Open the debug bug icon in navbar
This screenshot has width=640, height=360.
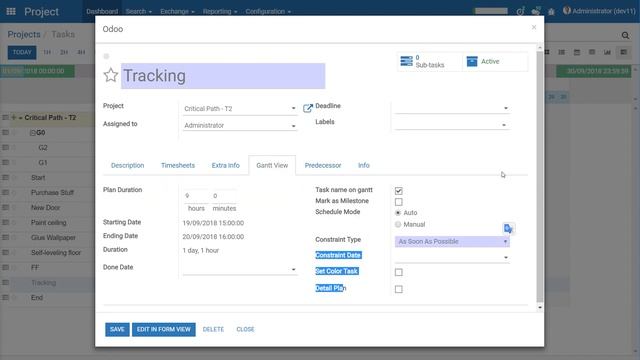(551, 11)
